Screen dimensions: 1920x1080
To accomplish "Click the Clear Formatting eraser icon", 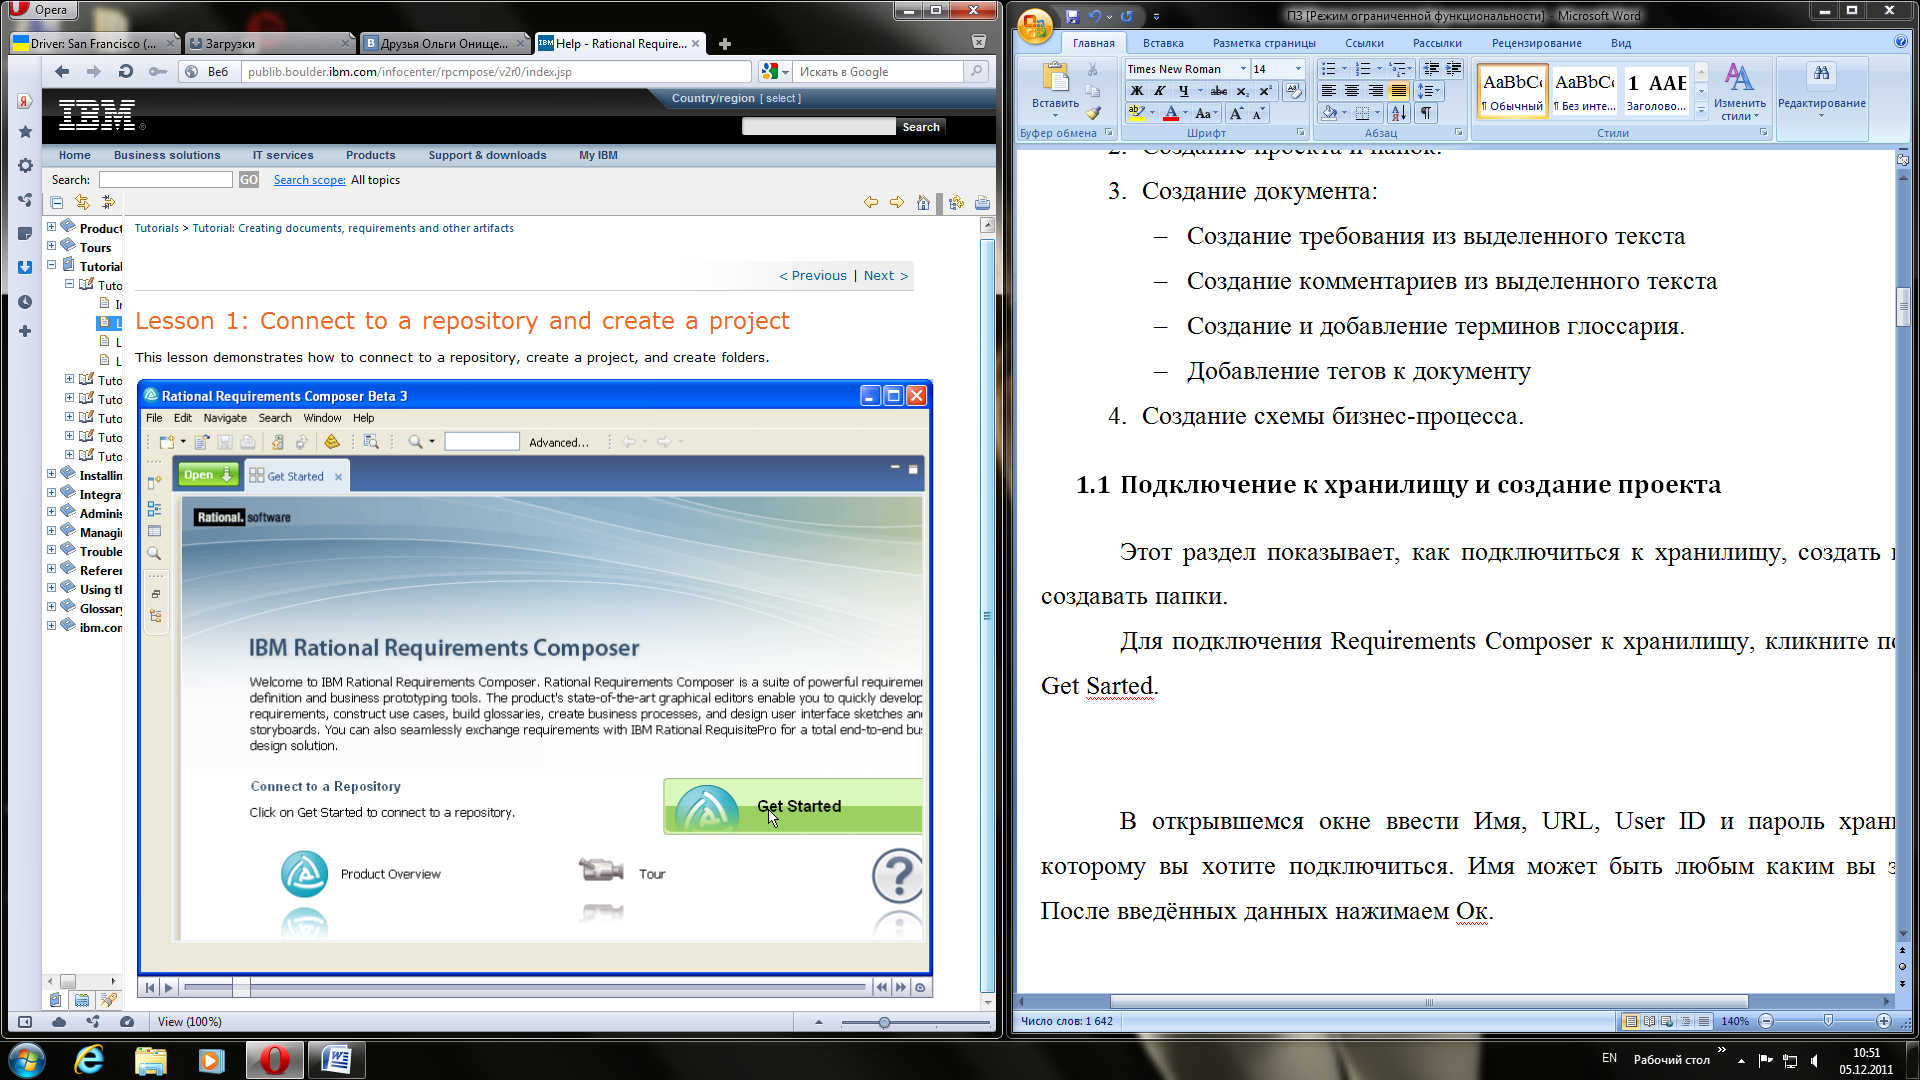I will (1294, 91).
